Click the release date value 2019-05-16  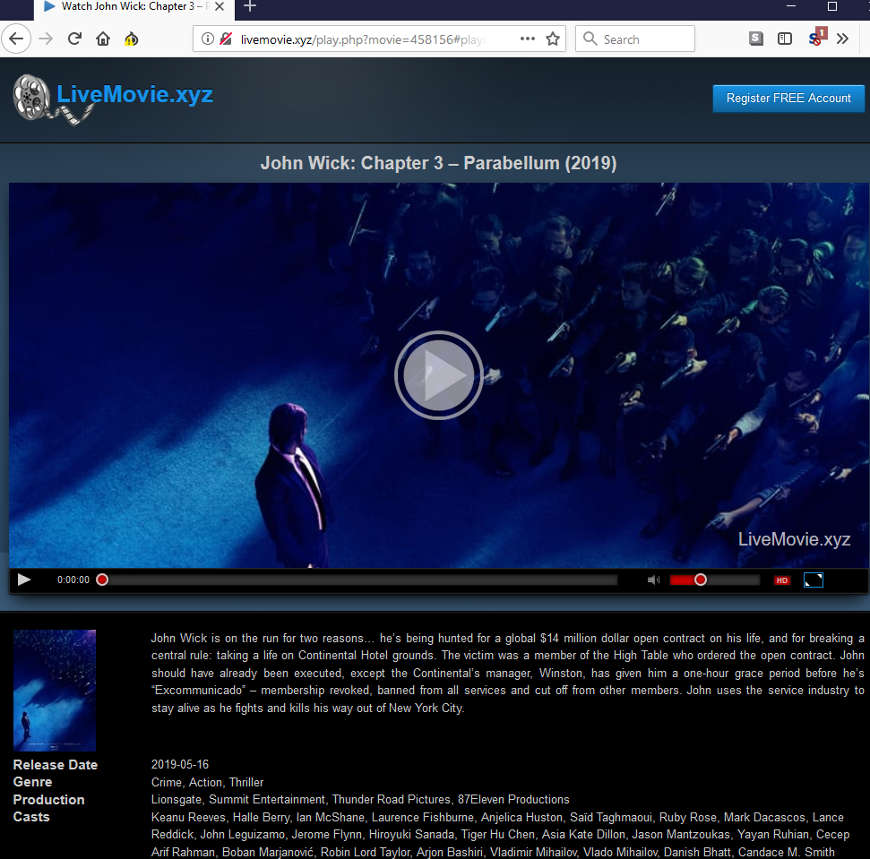coord(180,765)
